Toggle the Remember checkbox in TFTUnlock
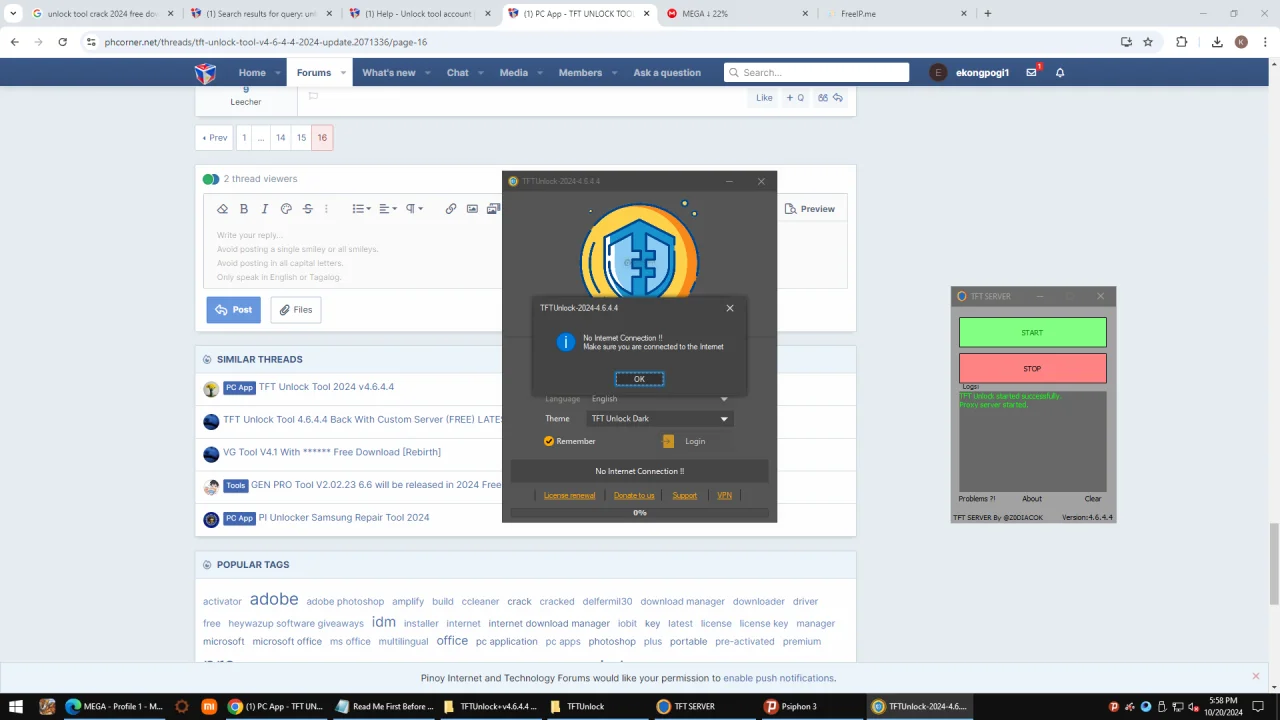The image size is (1280, 720). click(x=549, y=441)
